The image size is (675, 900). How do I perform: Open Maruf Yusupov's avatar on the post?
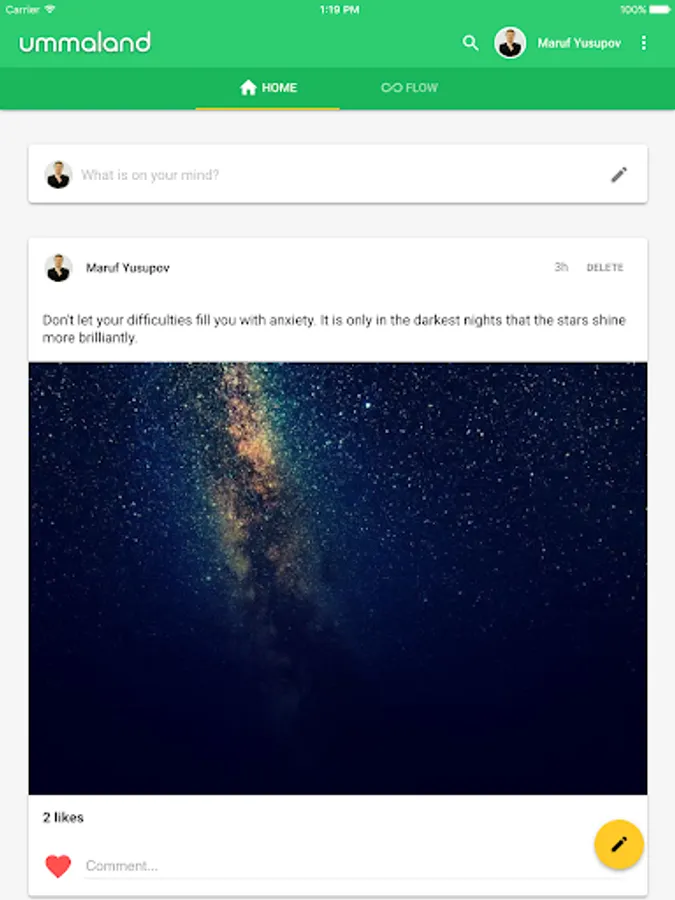[58, 267]
